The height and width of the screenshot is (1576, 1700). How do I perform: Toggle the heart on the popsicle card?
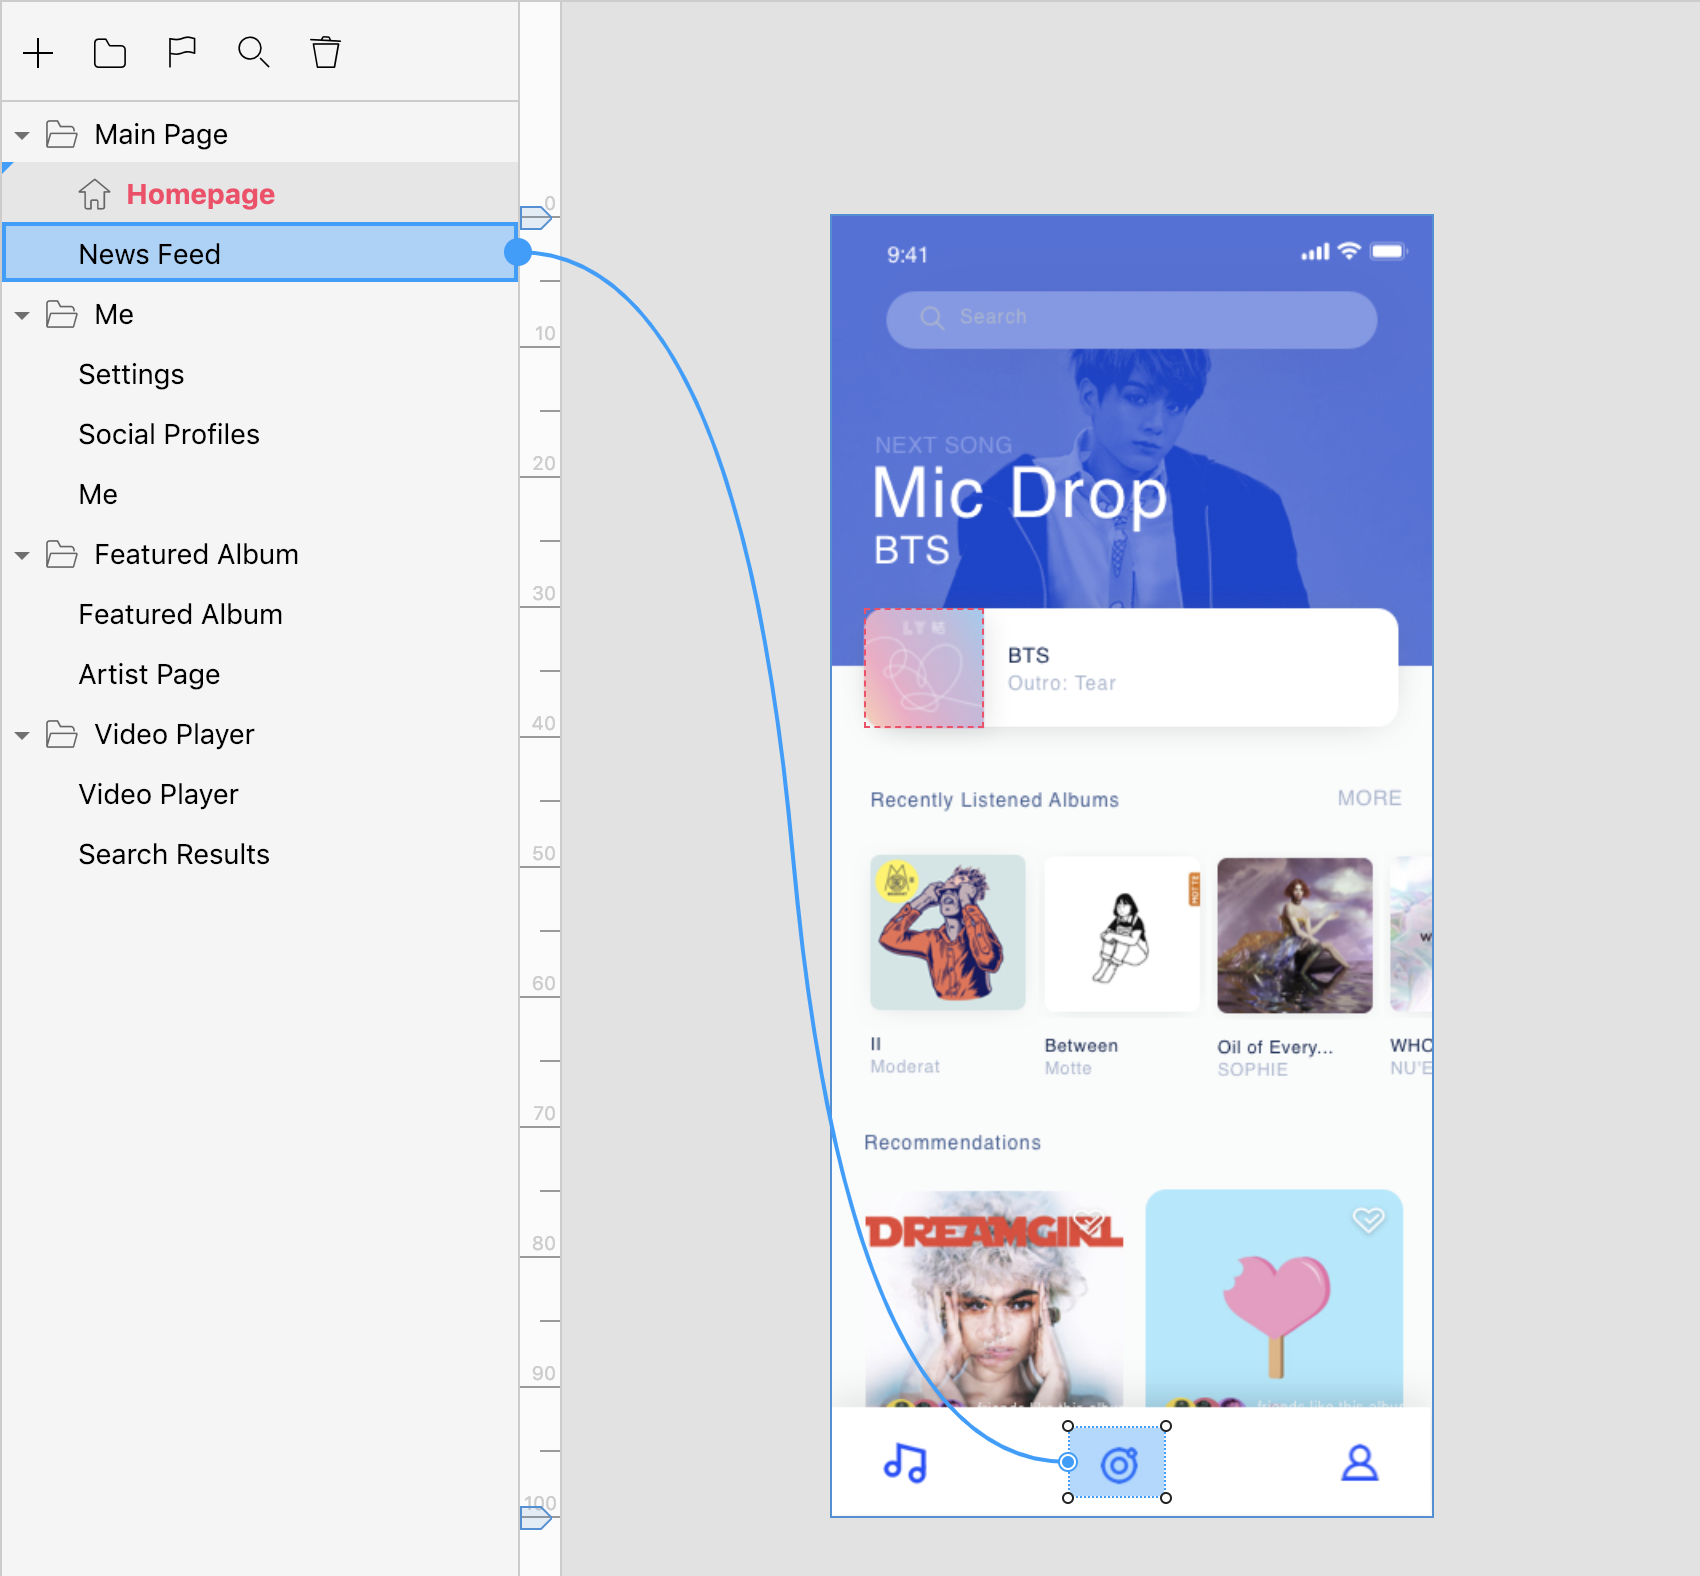pyautogui.click(x=1368, y=1220)
